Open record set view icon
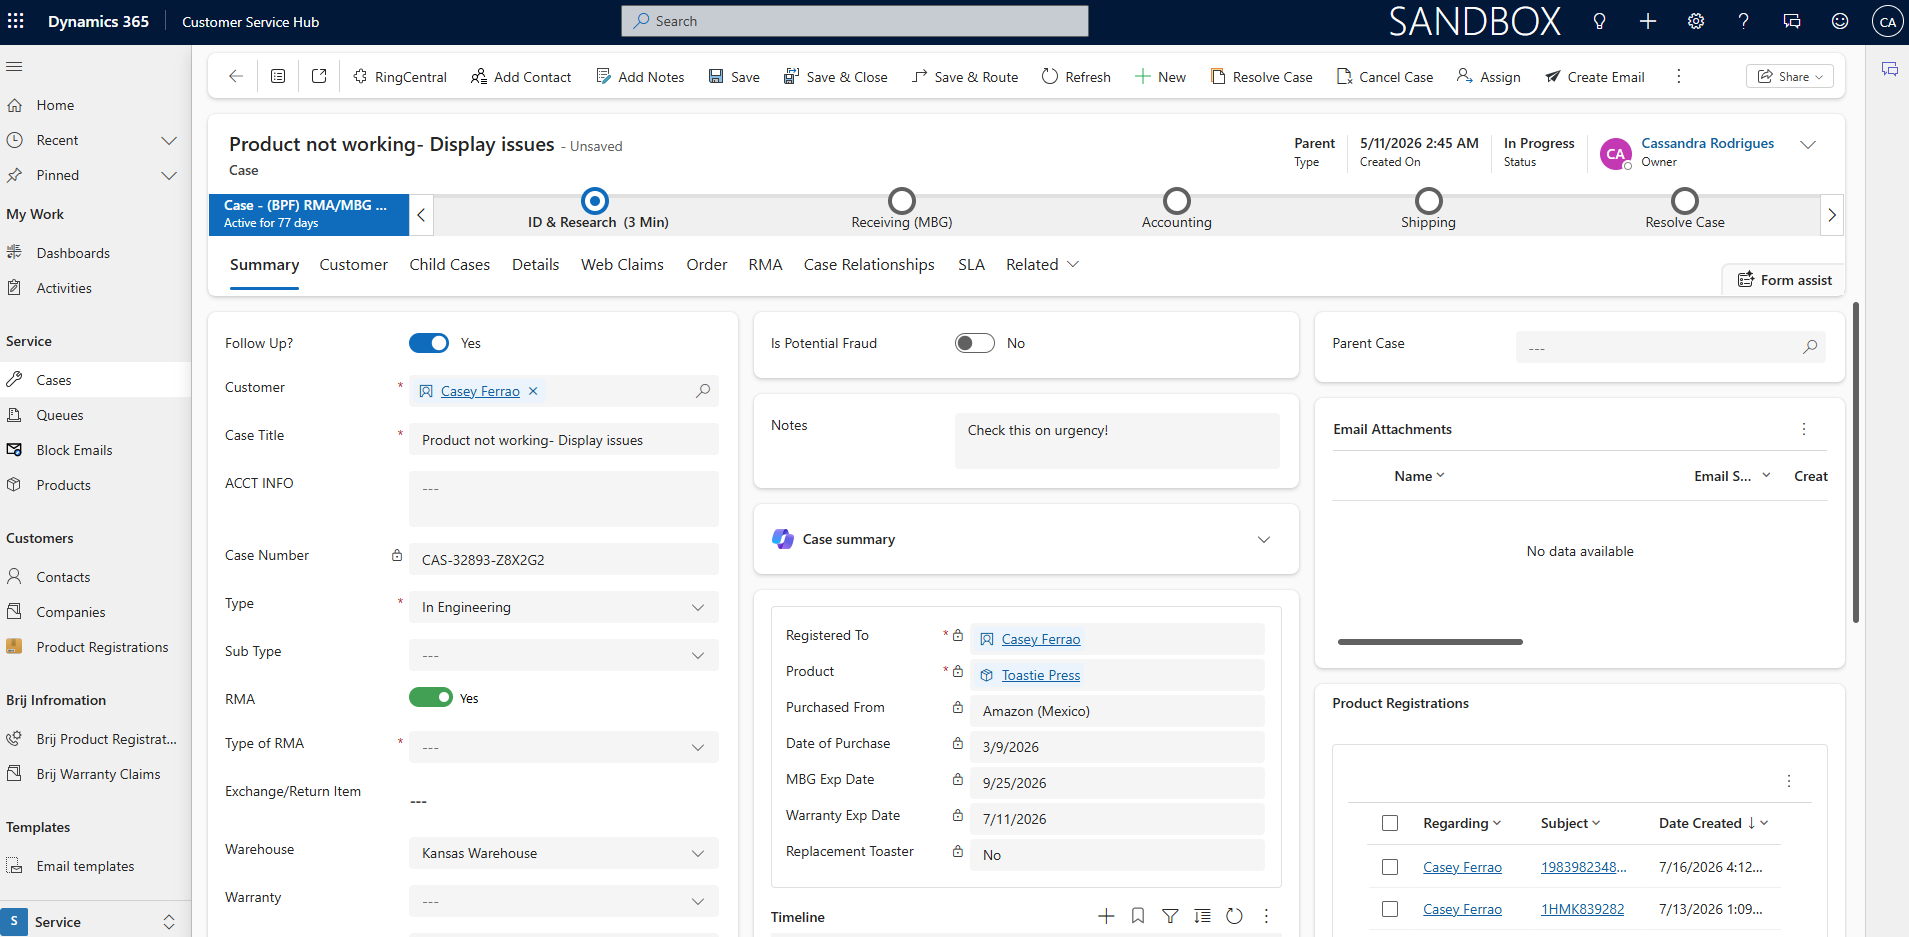 coord(278,76)
